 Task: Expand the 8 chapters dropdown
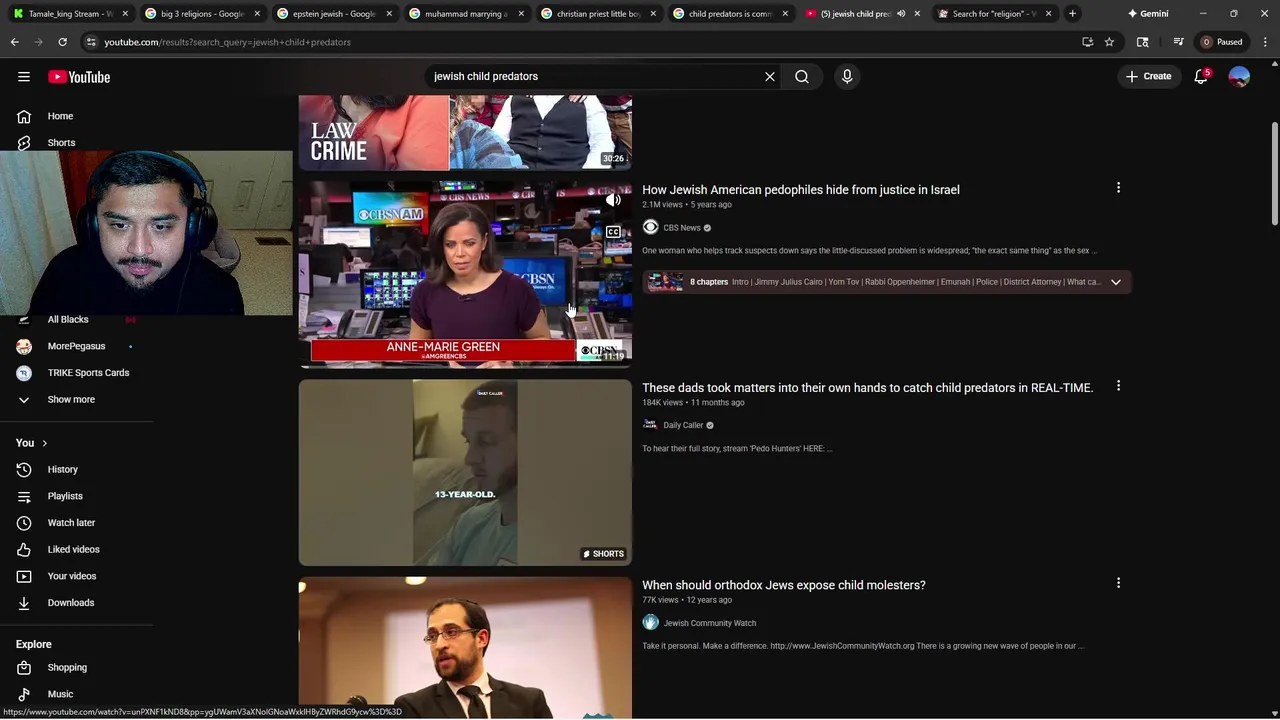1116,282
